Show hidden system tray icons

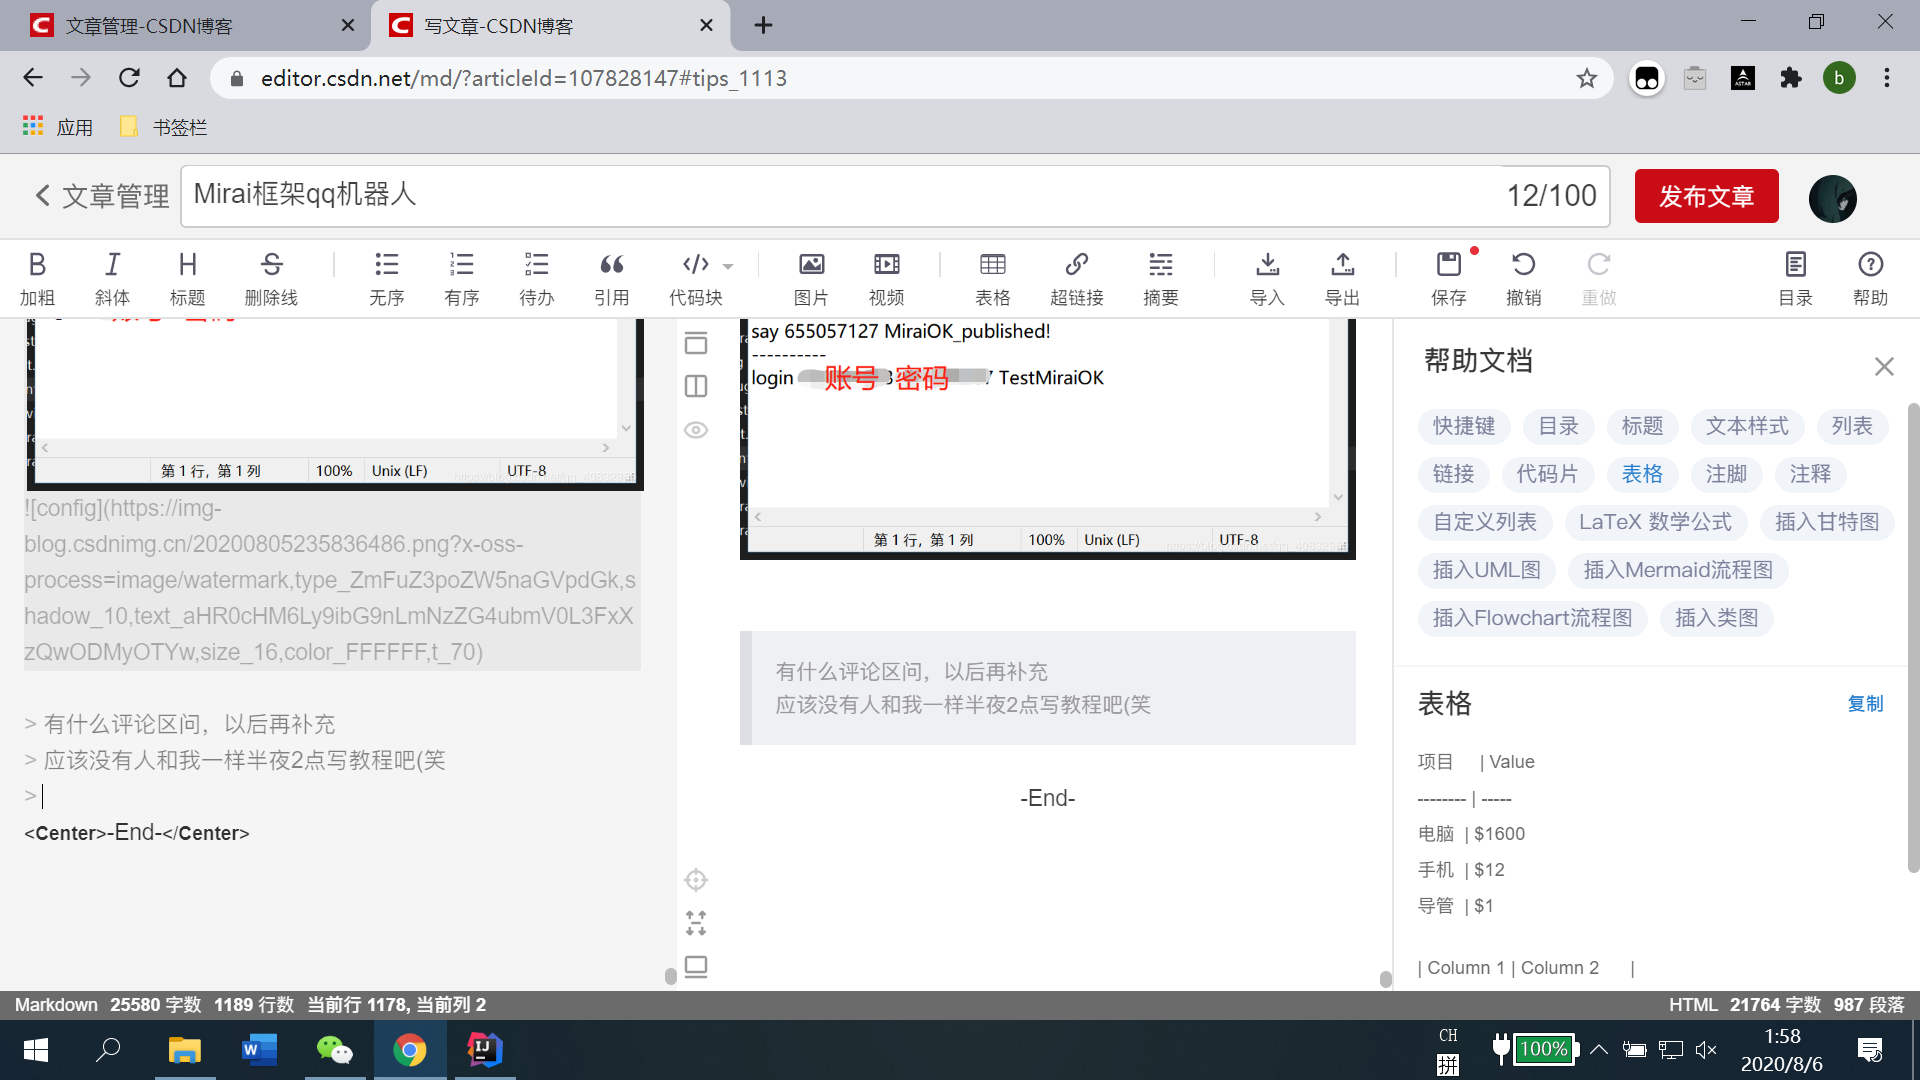click(x=1598, y=1049)
